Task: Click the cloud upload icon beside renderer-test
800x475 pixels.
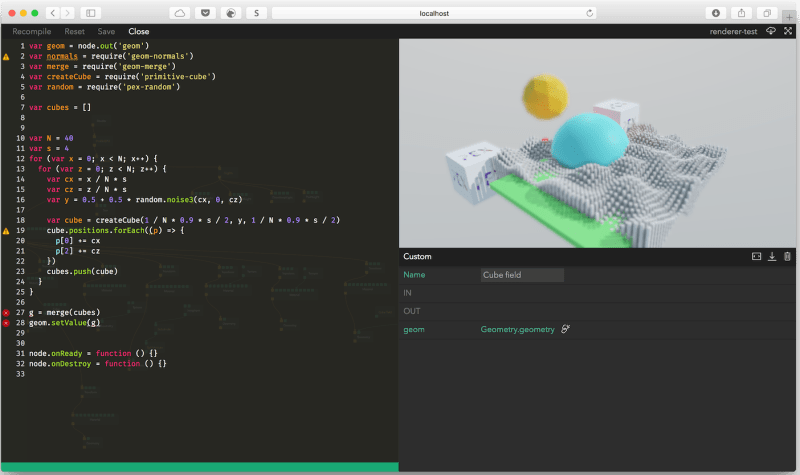Action: pos(771,31)
